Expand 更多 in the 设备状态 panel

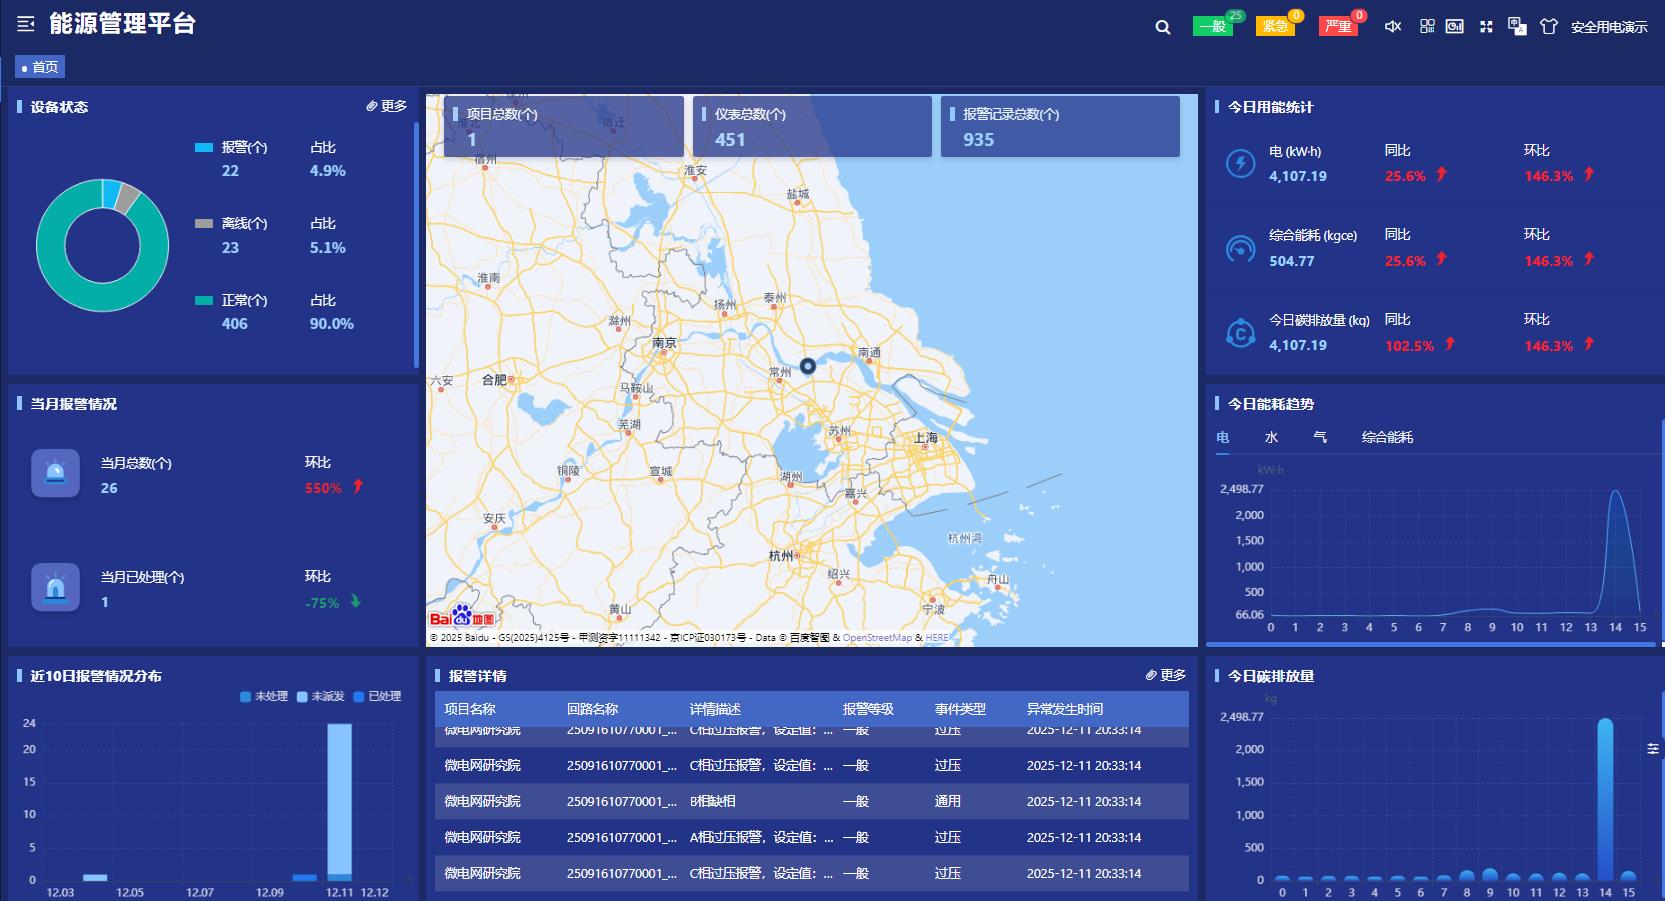(x=387, y=106)
